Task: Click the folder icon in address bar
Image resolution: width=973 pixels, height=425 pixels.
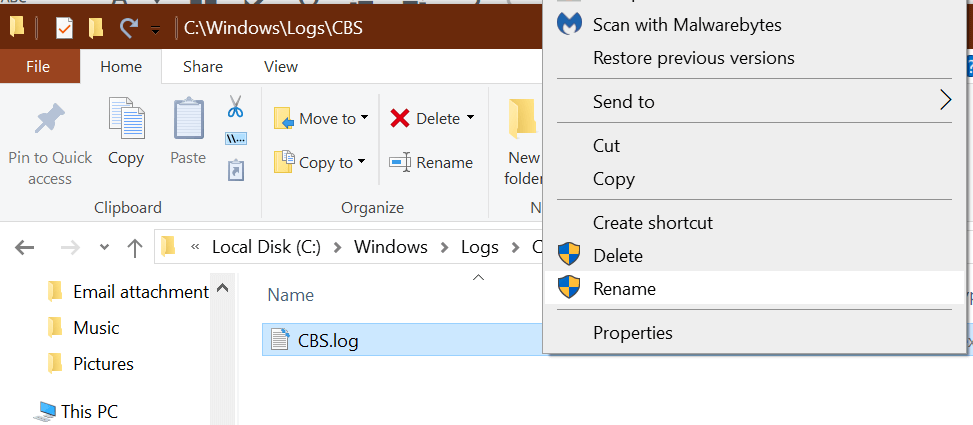Action: 168,248
